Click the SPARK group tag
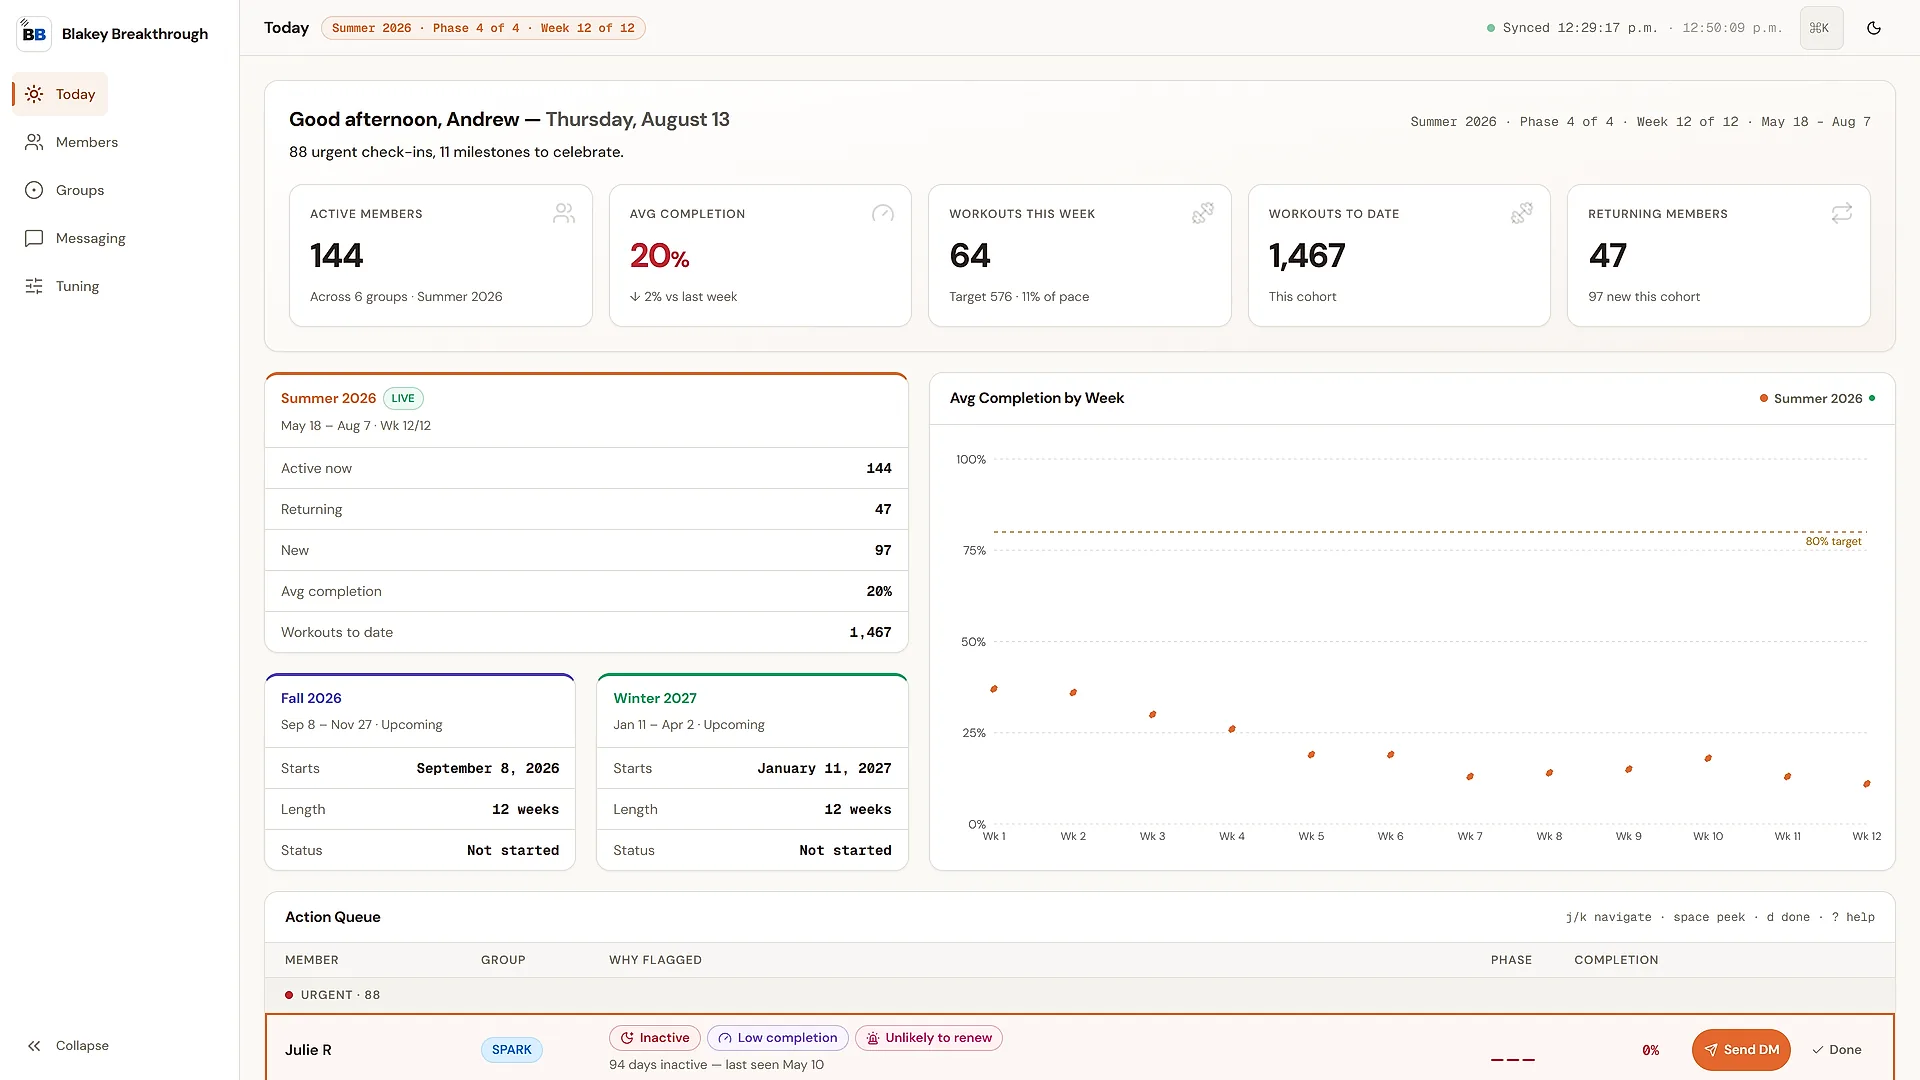Image resolution: width=1920 pixels, height=1080 pixels. [512, 1050]
